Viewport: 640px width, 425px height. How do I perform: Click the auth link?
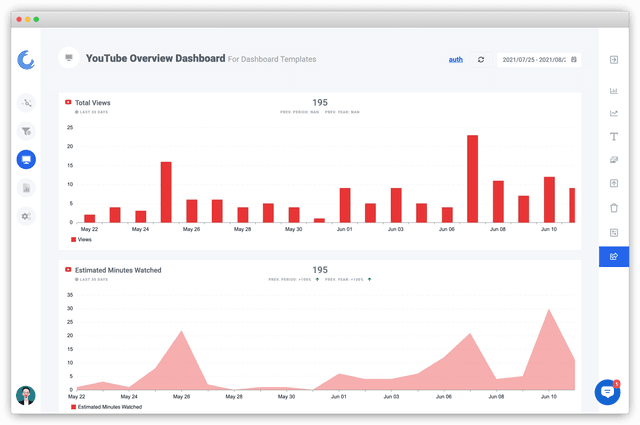(456, 60)
